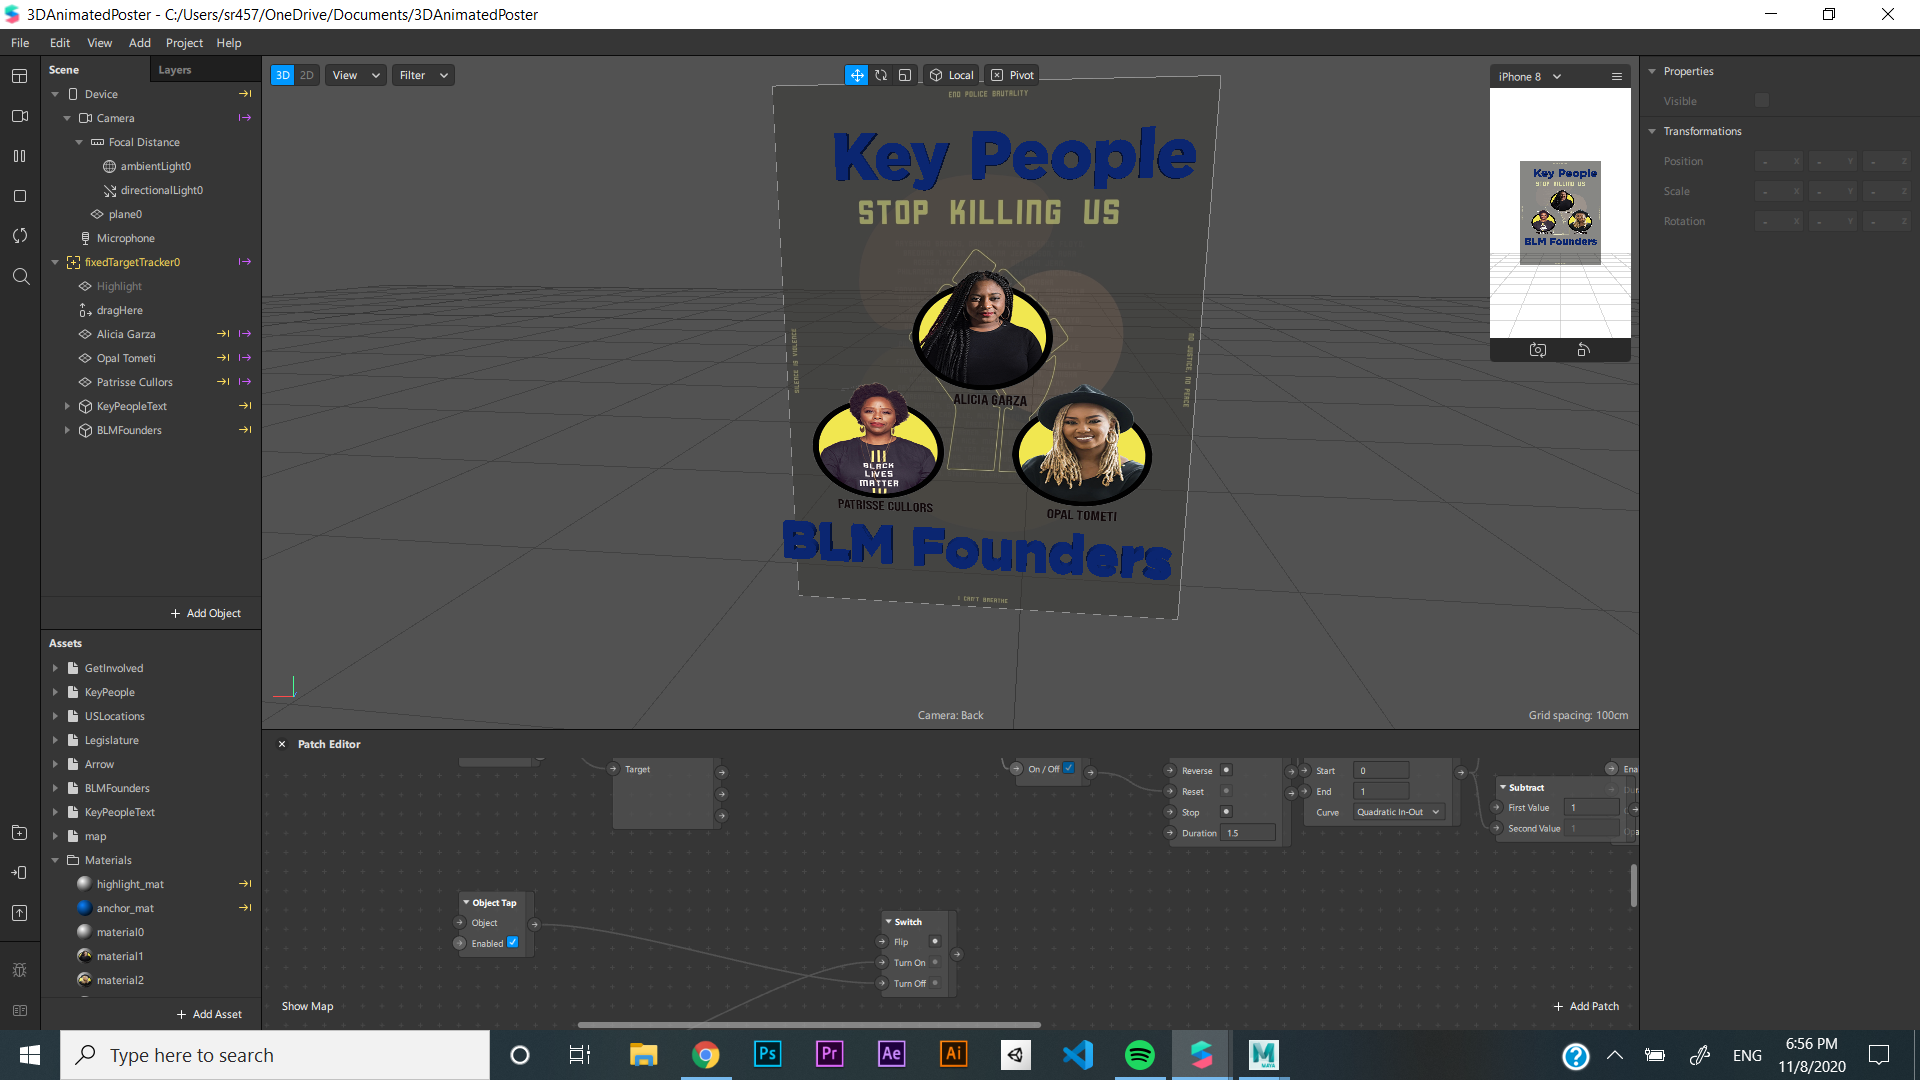Expand the GetInvolved asset folder
Screen dimensions: 1920x1080
55,668
